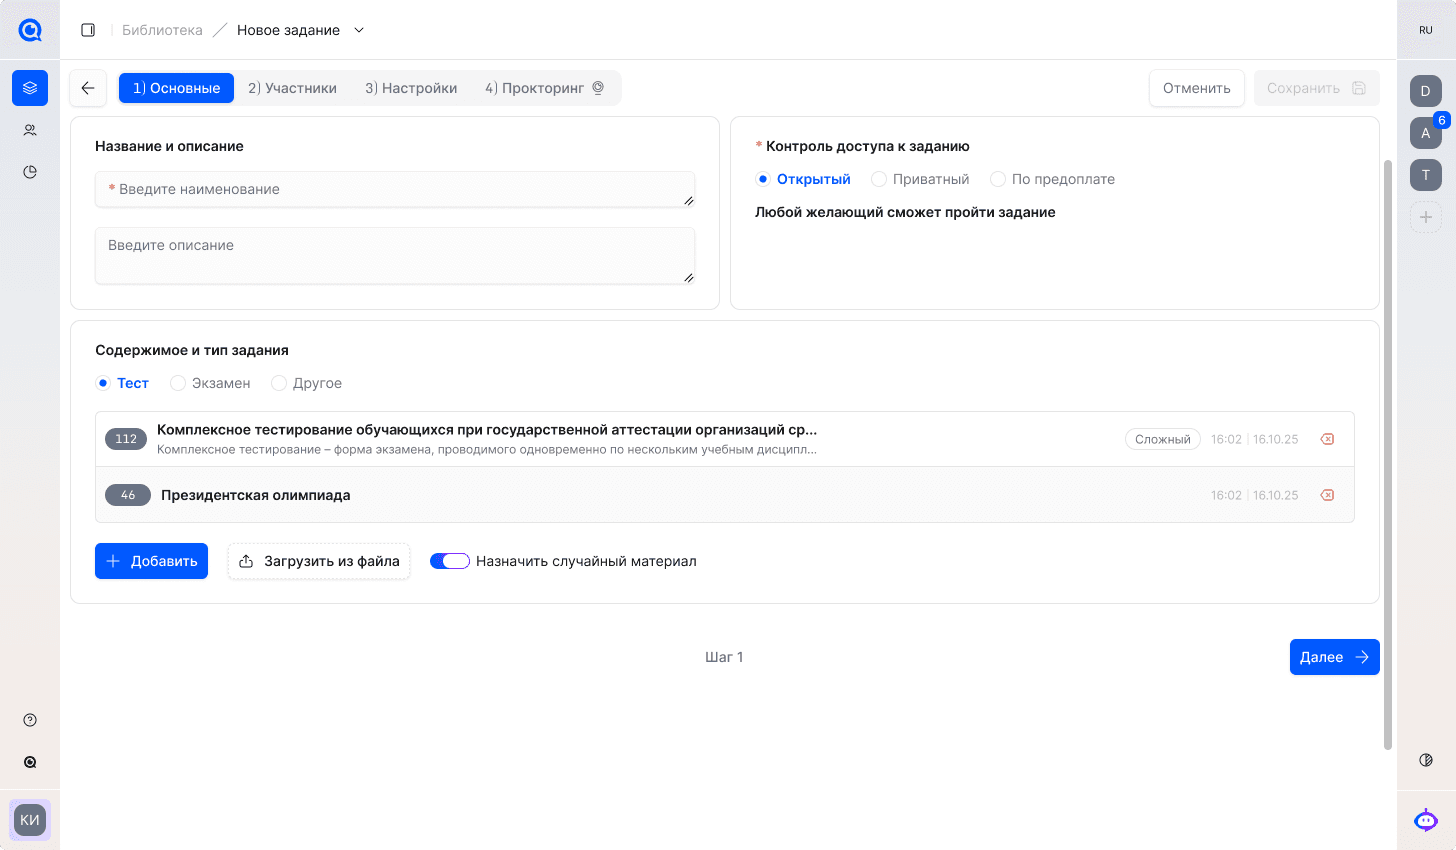Click the Сохранить button
The width and height of the screenshot is (1456, 850).
pos(1316,88)
